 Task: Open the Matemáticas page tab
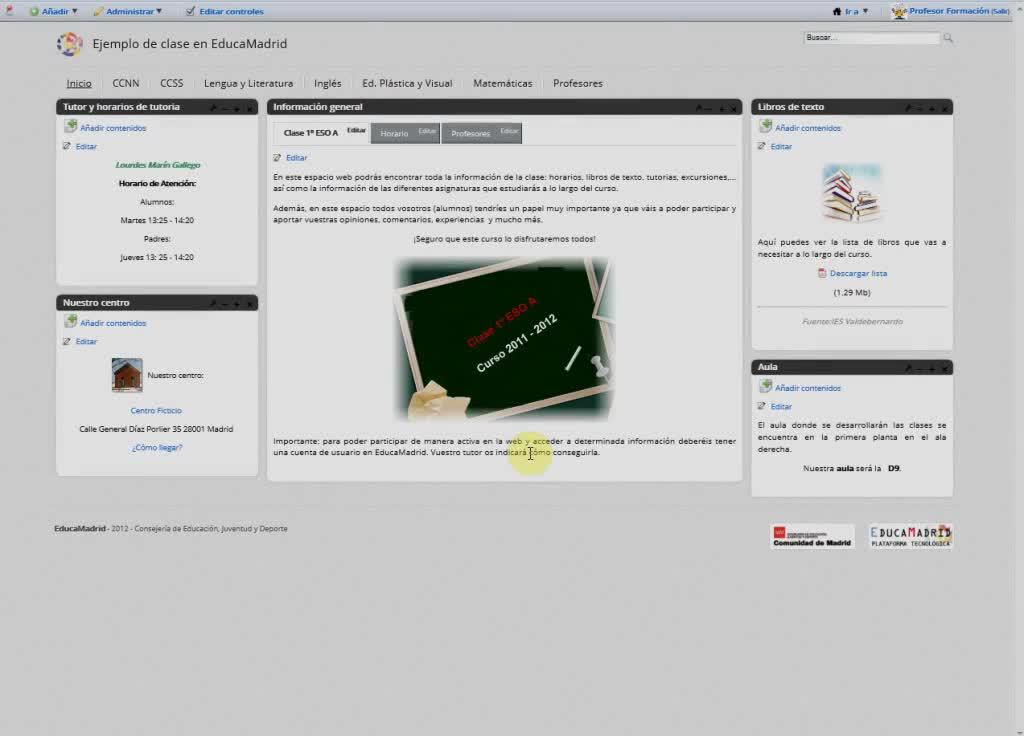502,83
